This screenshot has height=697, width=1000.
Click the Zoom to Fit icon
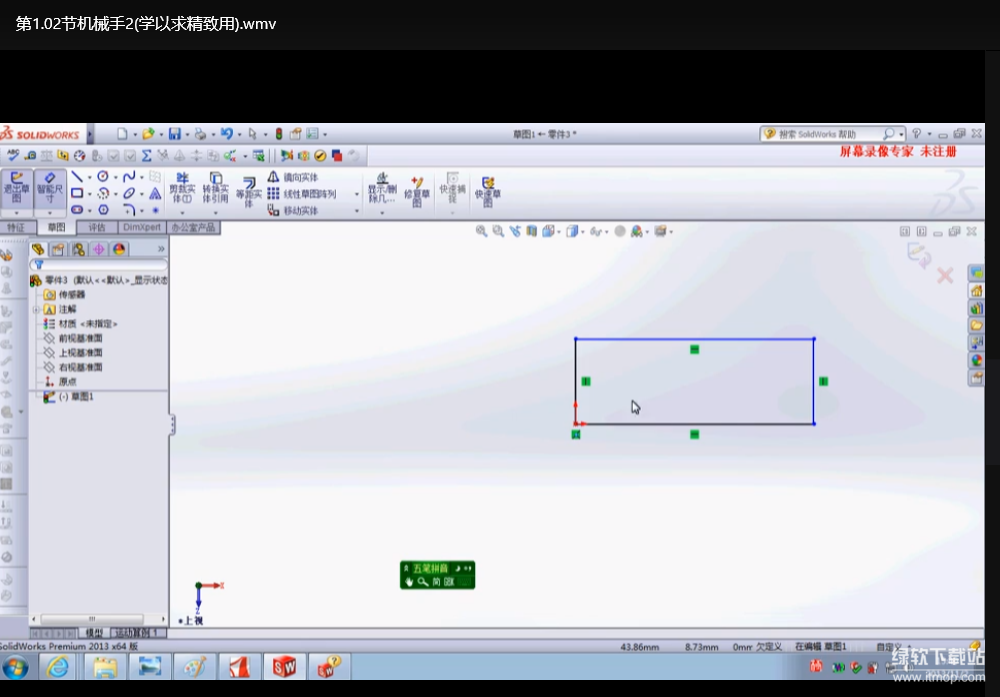(x=482, y=231)
